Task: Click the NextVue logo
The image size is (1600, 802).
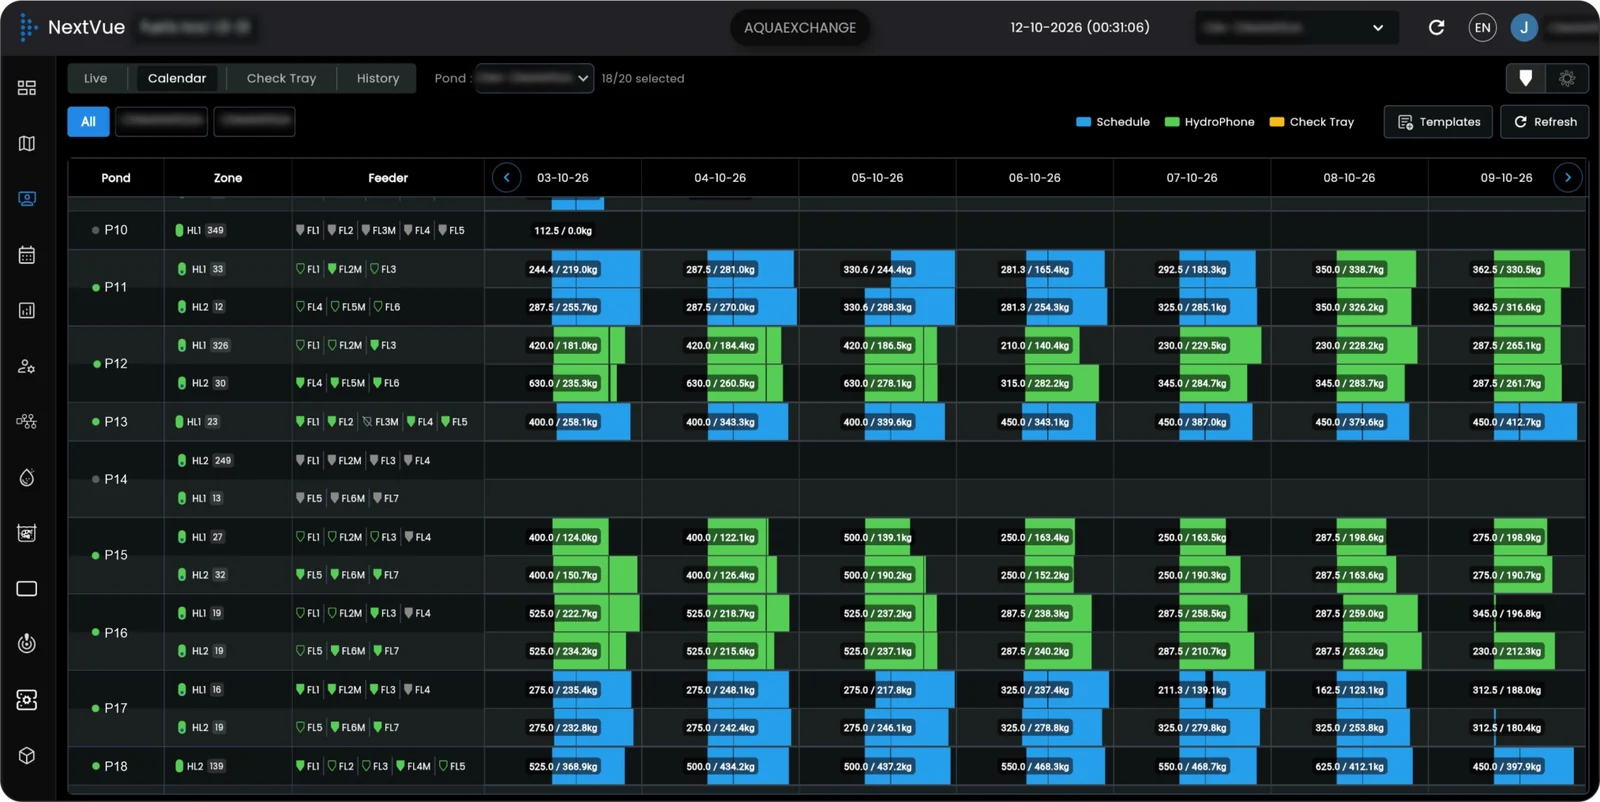Action: (x=72, y=28)
